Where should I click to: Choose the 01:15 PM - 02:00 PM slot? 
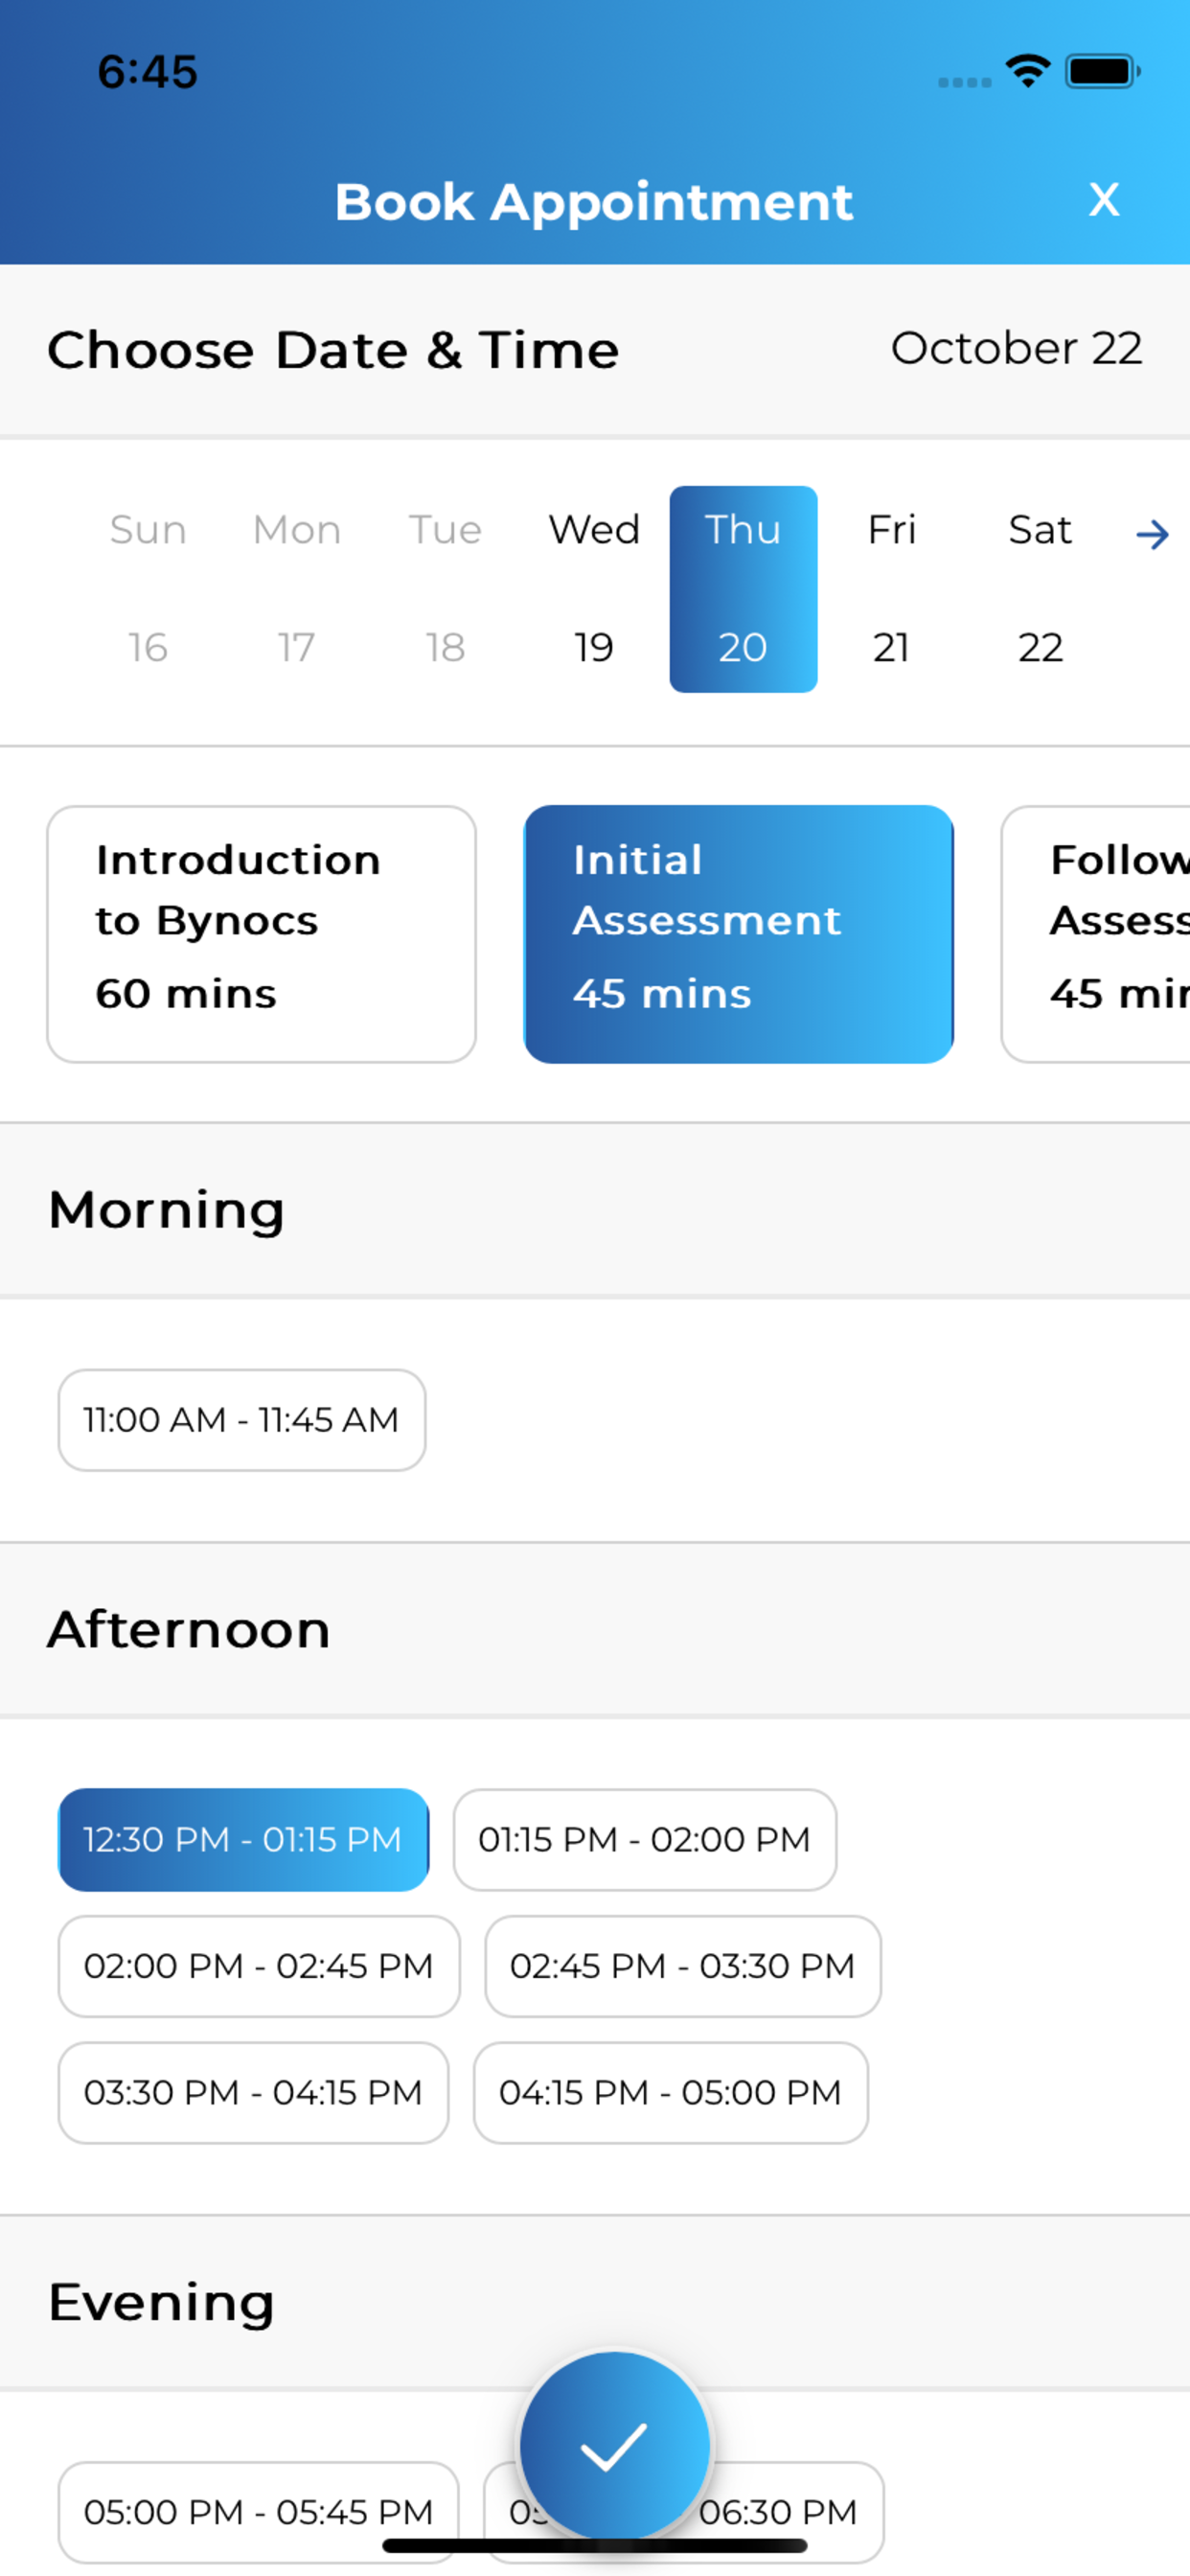tap(645, 1840)
